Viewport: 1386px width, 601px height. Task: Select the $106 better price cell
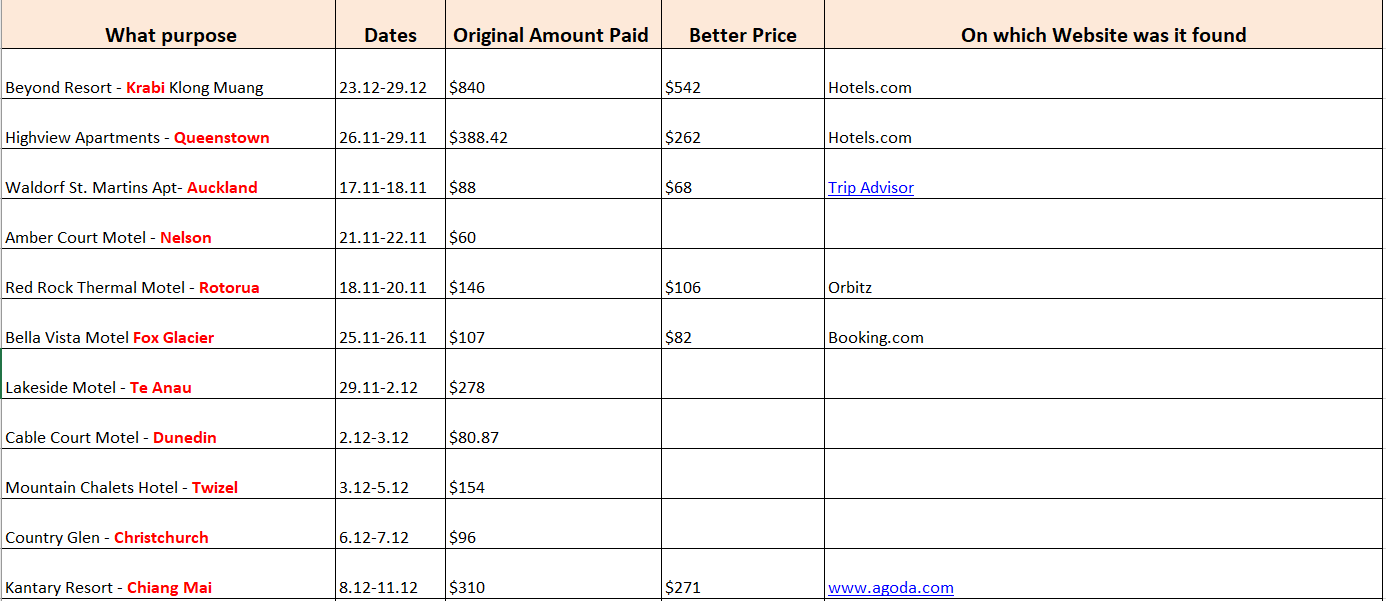(743, 275)
